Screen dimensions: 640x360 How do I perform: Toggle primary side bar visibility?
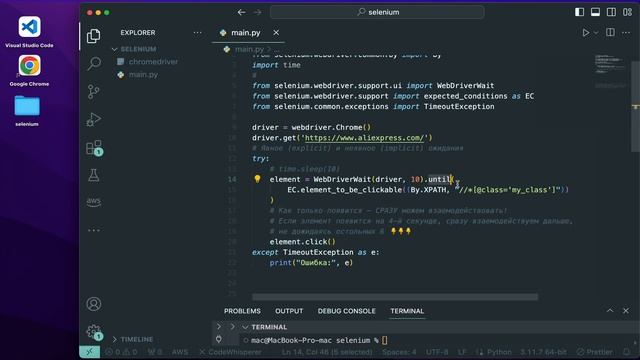tap(579, 12)
